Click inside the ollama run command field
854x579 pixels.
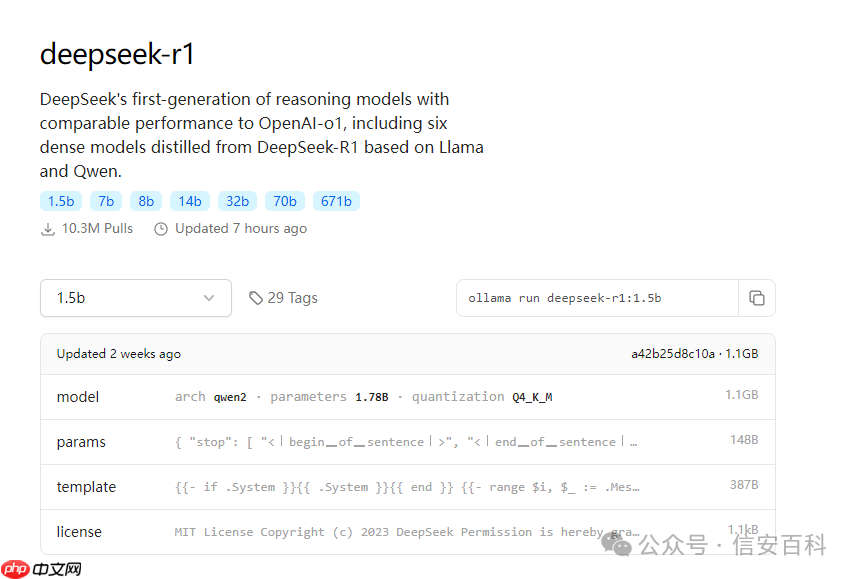580,298
